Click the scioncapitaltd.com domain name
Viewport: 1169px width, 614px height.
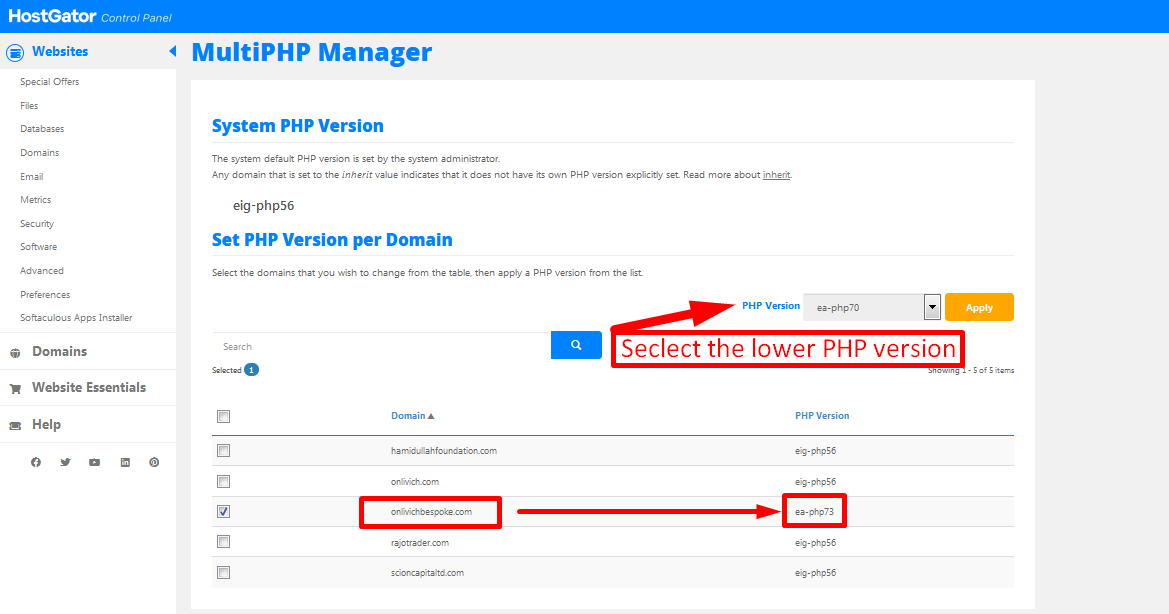click(427, 573)
